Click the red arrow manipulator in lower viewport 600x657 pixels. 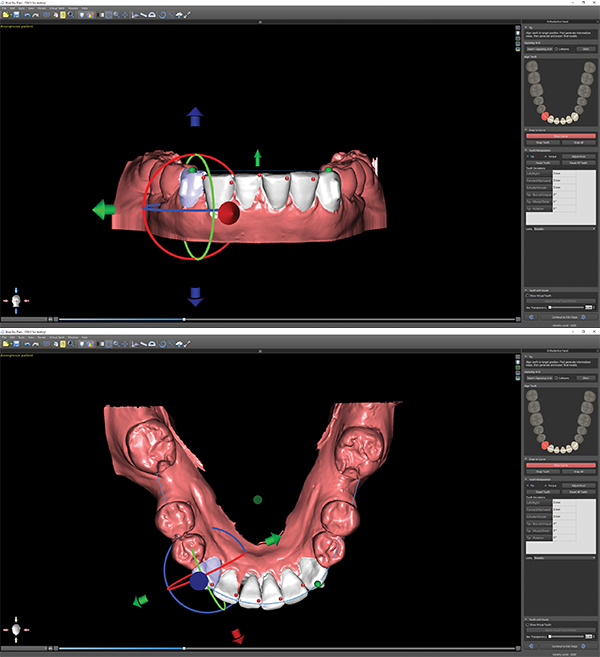[238, 636]
